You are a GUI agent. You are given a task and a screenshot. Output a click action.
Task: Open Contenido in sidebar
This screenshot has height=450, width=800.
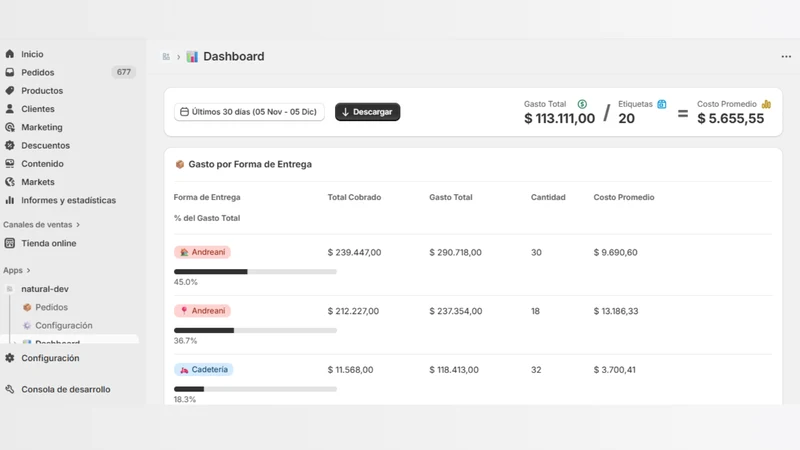coord(42,164)
